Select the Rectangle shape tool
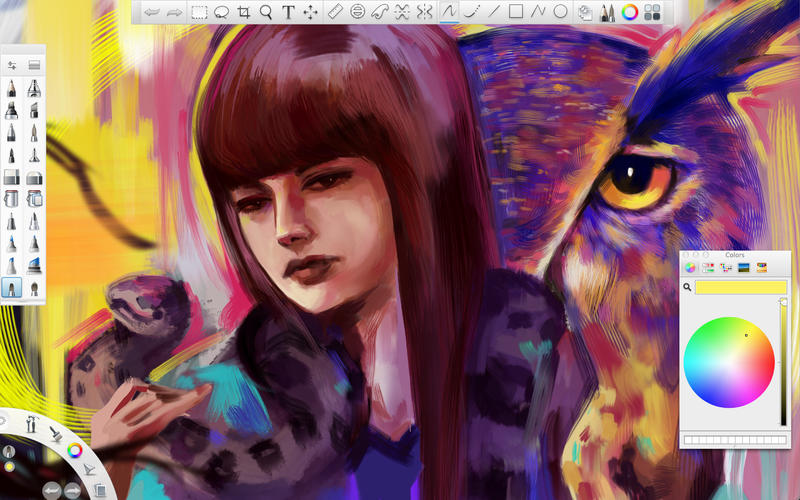 [x=516, y=13]
